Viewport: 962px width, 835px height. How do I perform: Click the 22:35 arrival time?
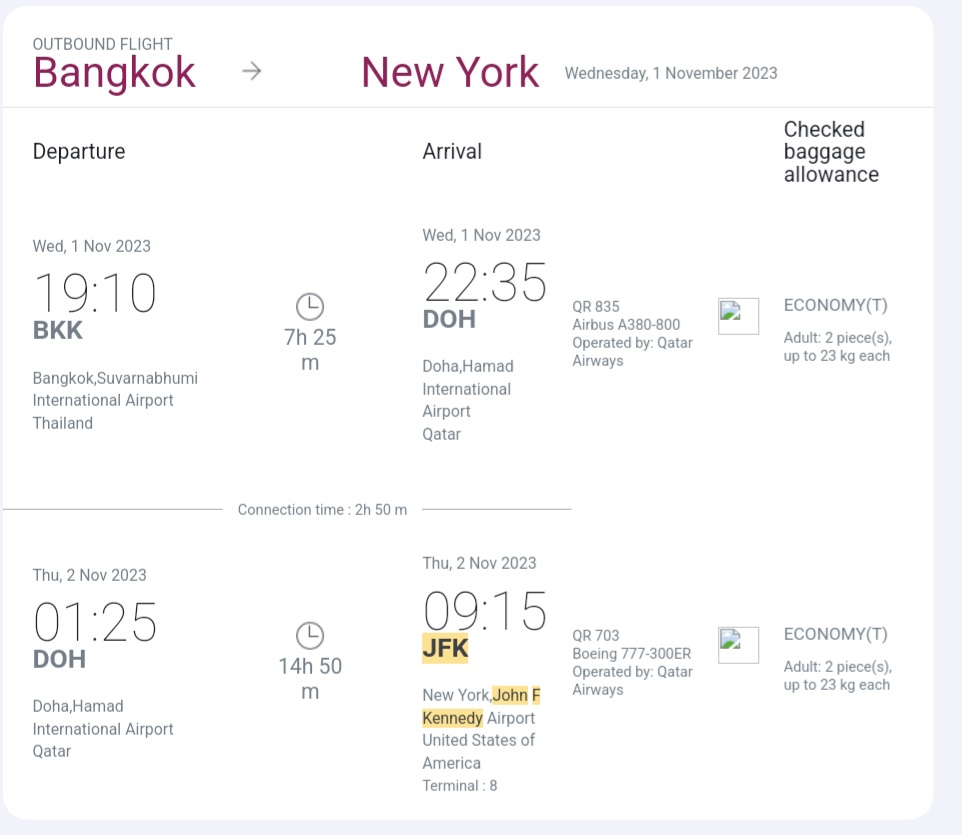(485, 283)
